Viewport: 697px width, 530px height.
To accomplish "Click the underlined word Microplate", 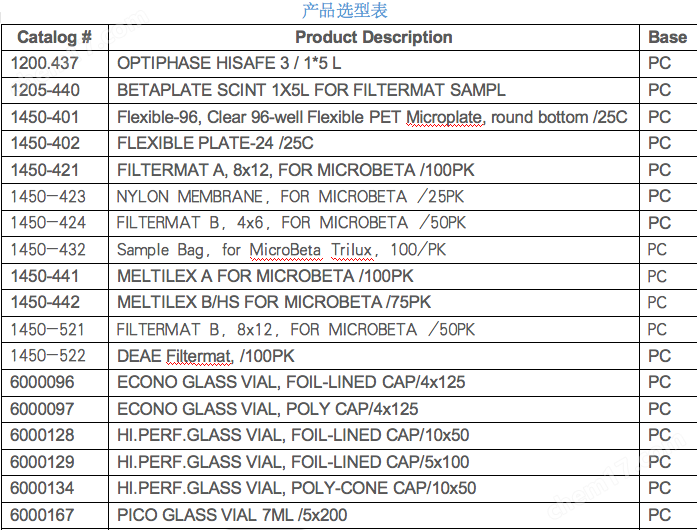I will click(x=445, y=117).
